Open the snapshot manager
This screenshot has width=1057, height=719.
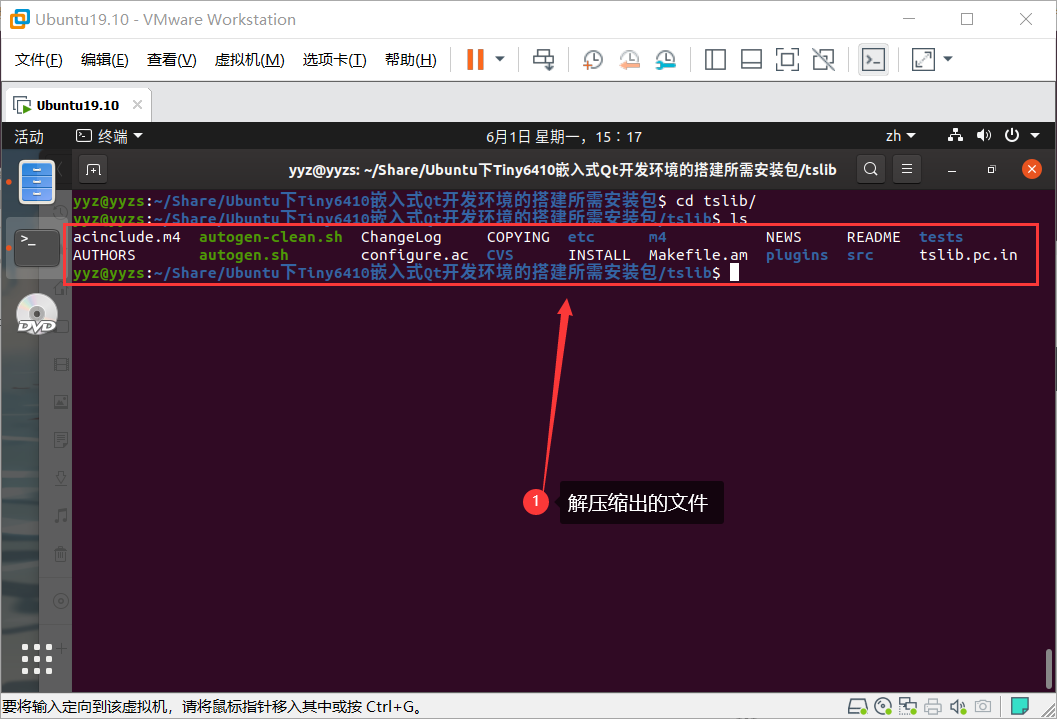click(x=665, y=59)
